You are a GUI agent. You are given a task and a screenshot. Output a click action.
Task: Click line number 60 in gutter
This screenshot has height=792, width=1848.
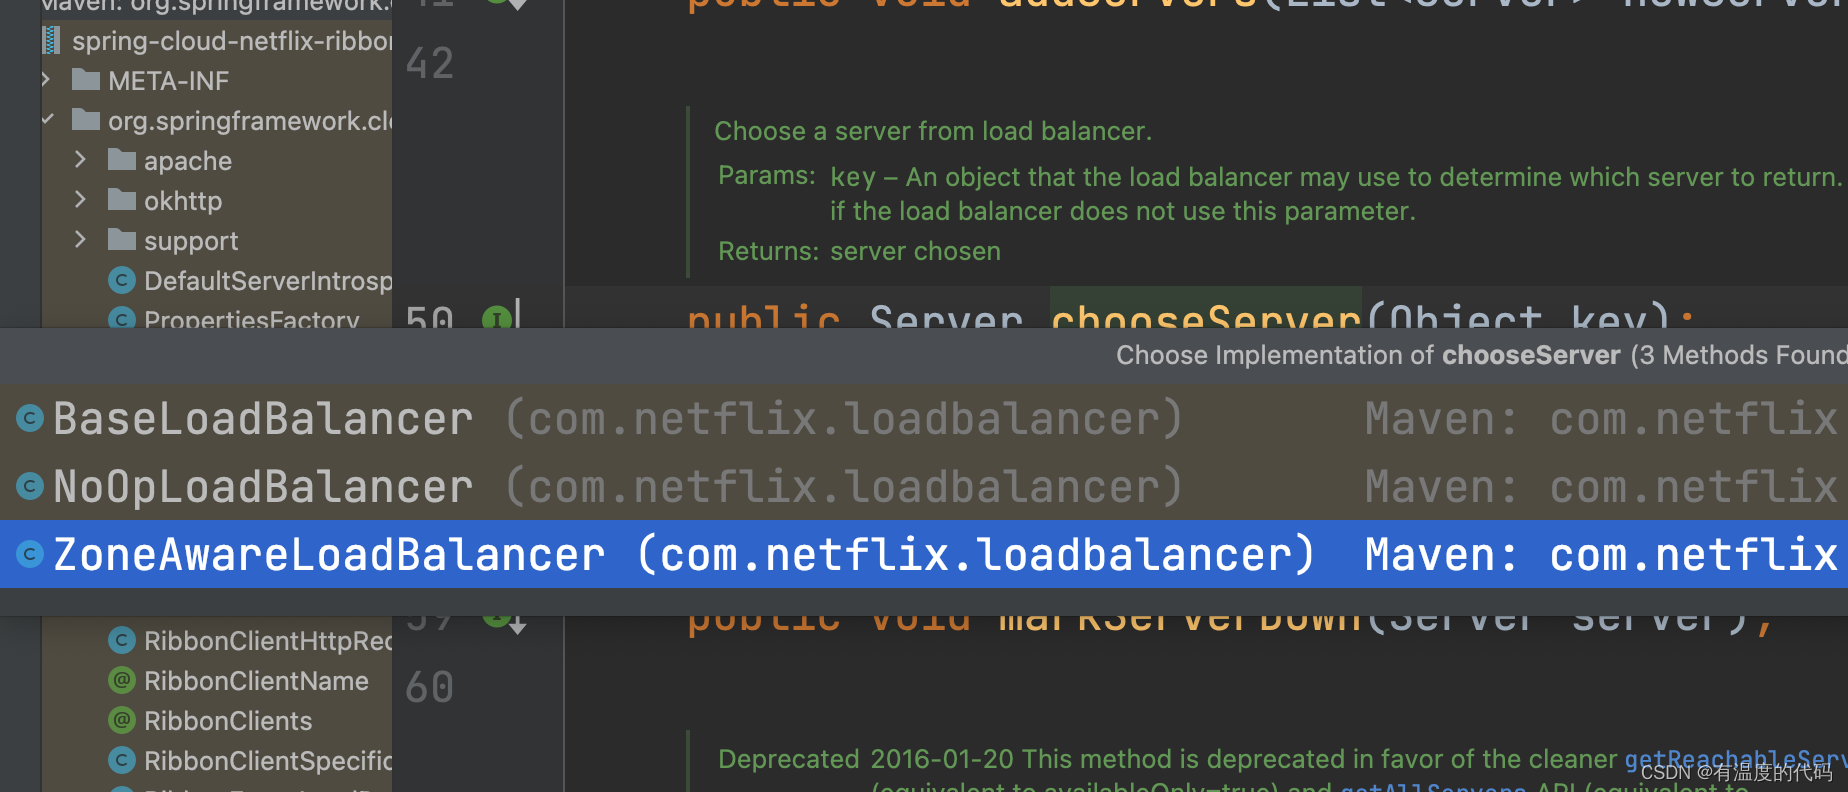point(430,687)
